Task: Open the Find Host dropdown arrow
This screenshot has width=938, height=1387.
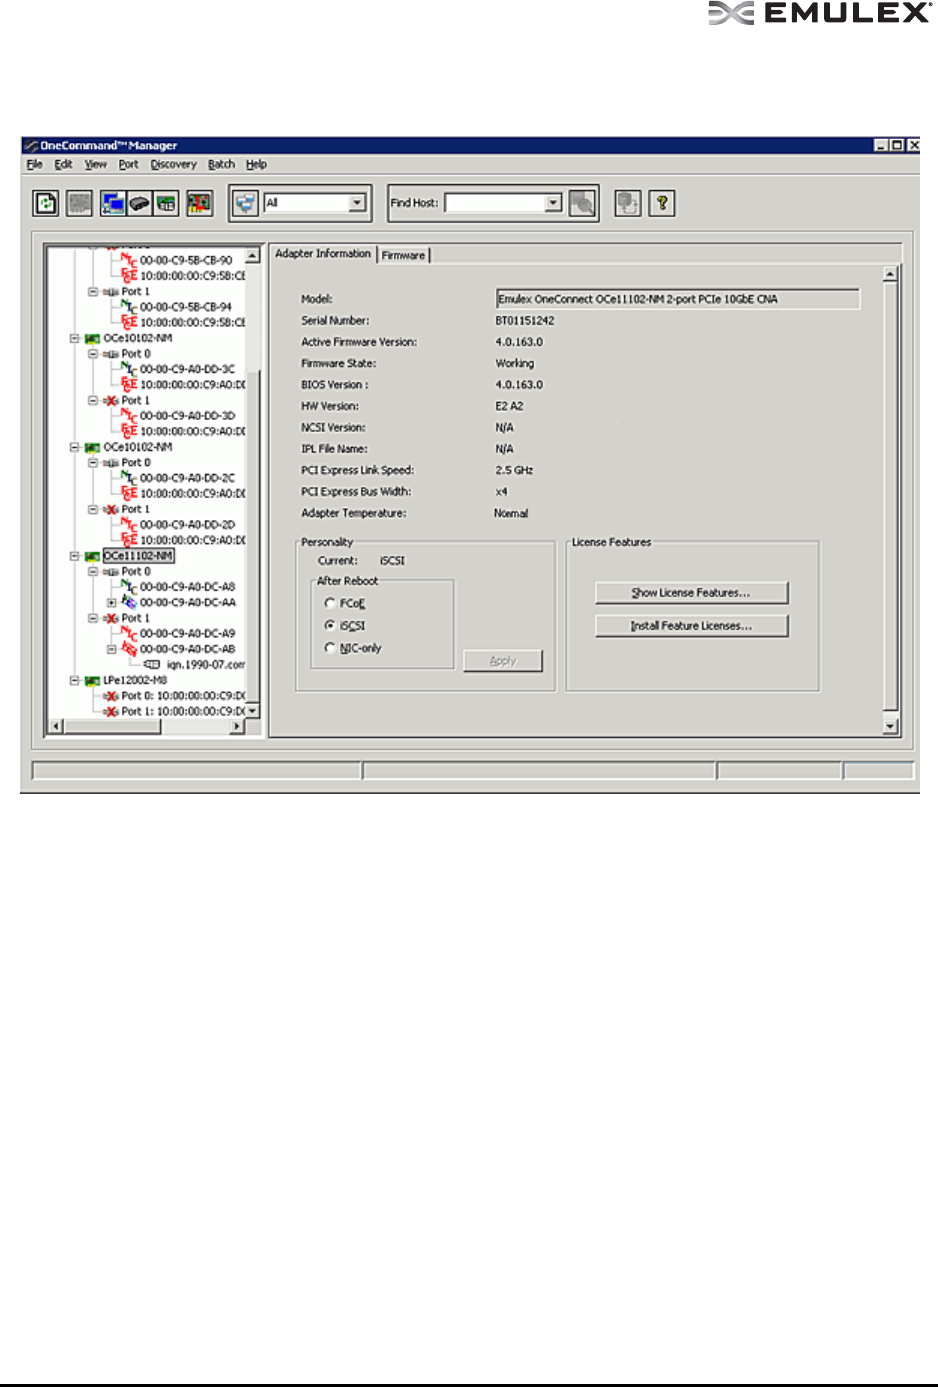Action: click(554, 203)
